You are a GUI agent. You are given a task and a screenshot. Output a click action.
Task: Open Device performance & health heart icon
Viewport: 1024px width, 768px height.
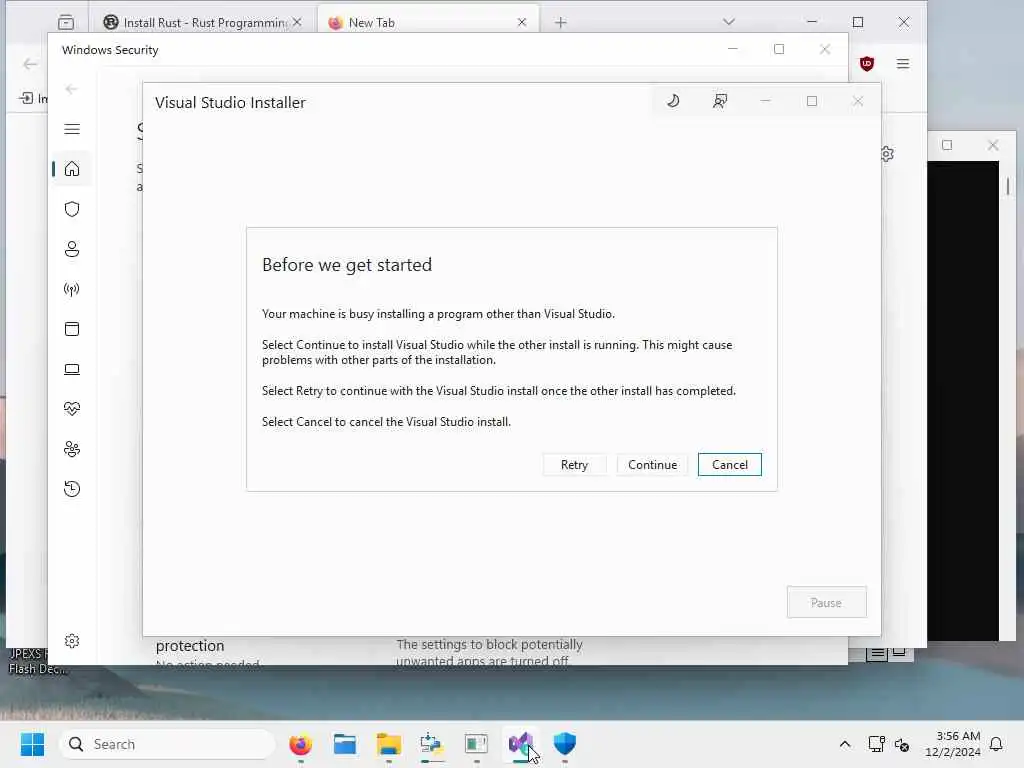72,409
